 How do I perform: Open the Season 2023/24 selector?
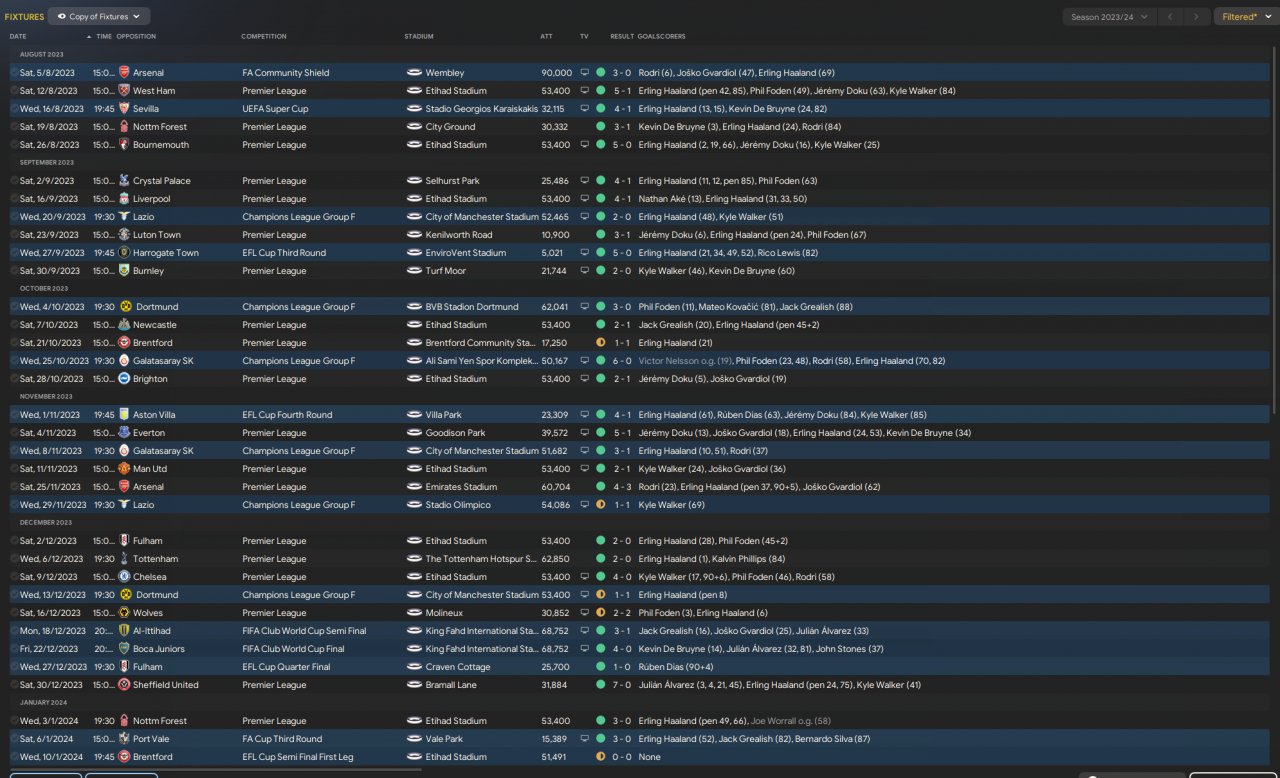pos(1108,17)
